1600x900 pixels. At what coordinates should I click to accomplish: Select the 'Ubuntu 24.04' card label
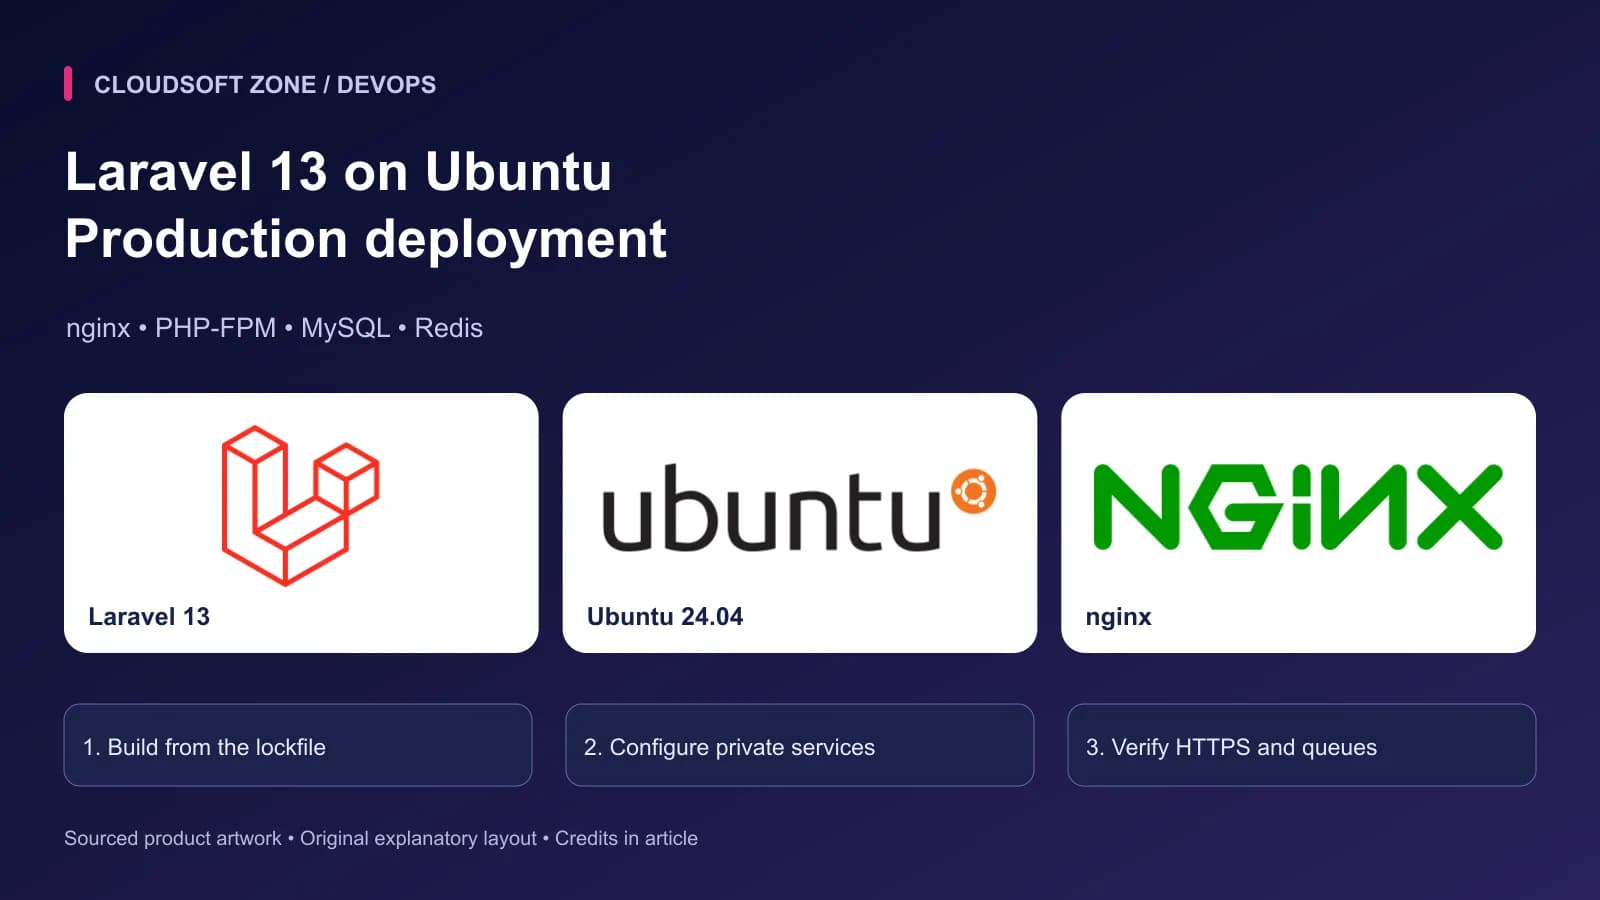click(x=665, y=616)
